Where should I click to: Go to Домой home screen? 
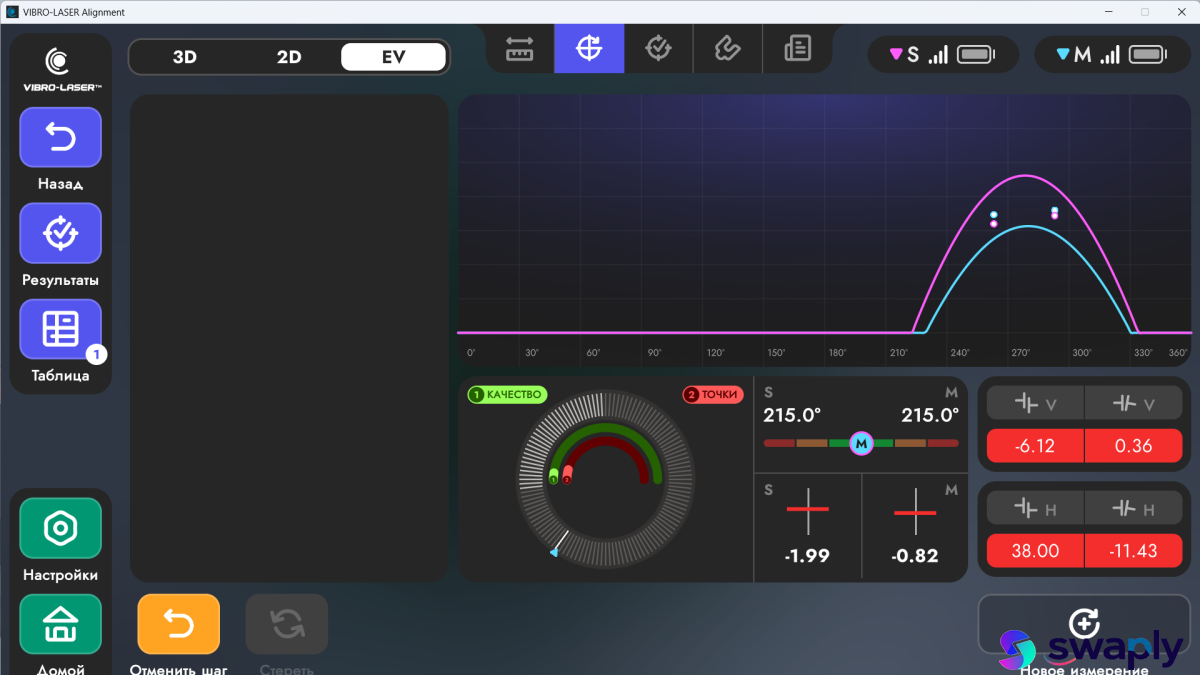click(60, 624)
